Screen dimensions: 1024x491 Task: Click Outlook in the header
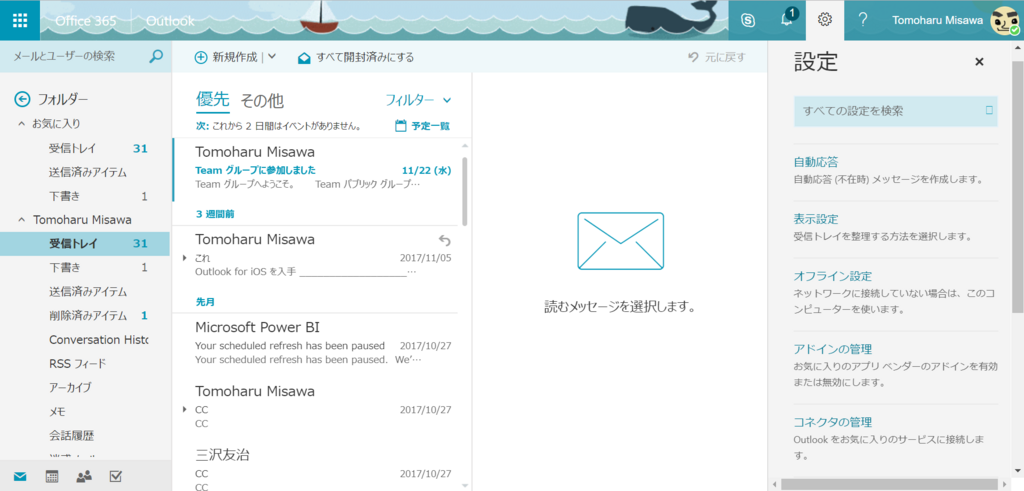pos(170,21)
